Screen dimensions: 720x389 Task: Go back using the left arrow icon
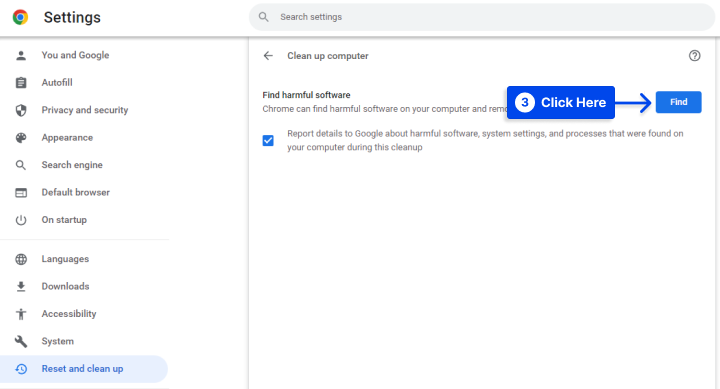(268, 56)
